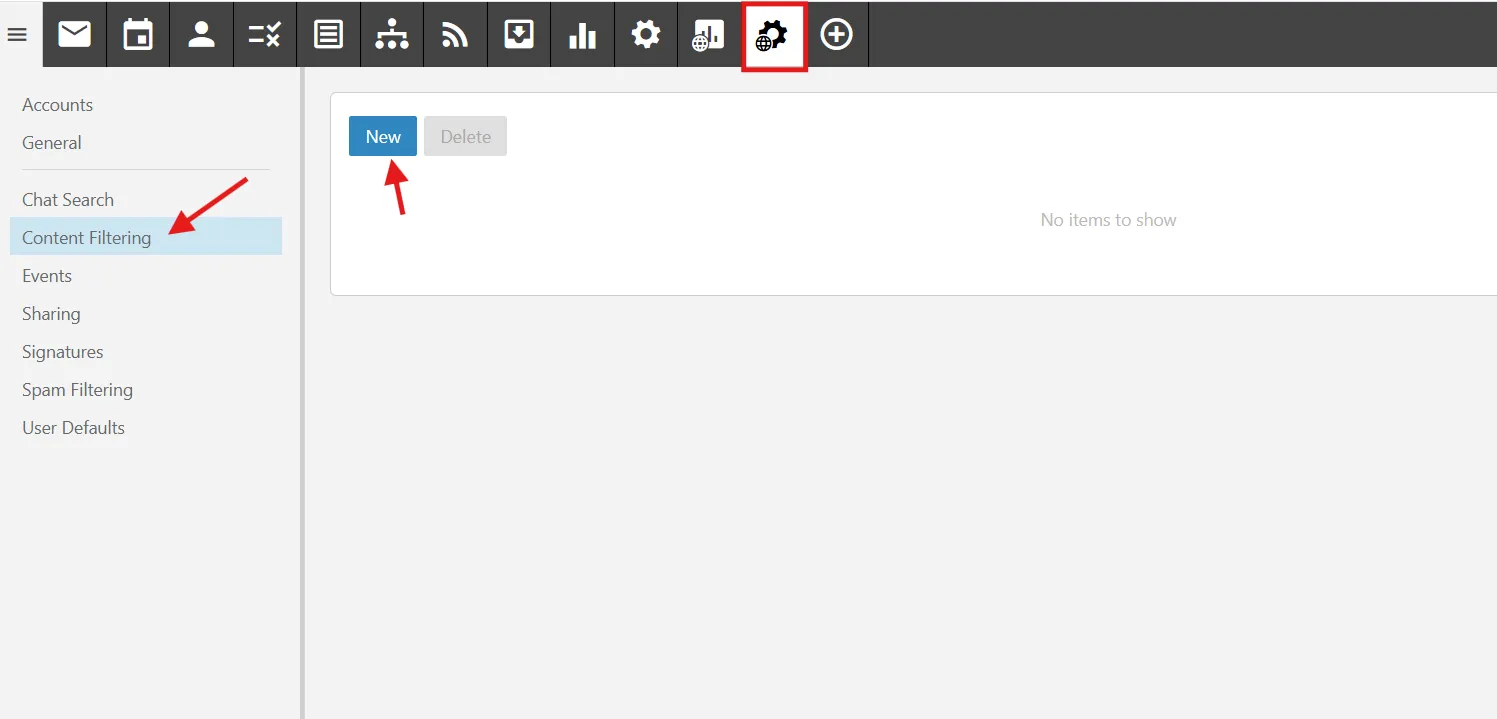1497x719 pixels.
Task: Open the General settings section
Action: click(52, 143)
